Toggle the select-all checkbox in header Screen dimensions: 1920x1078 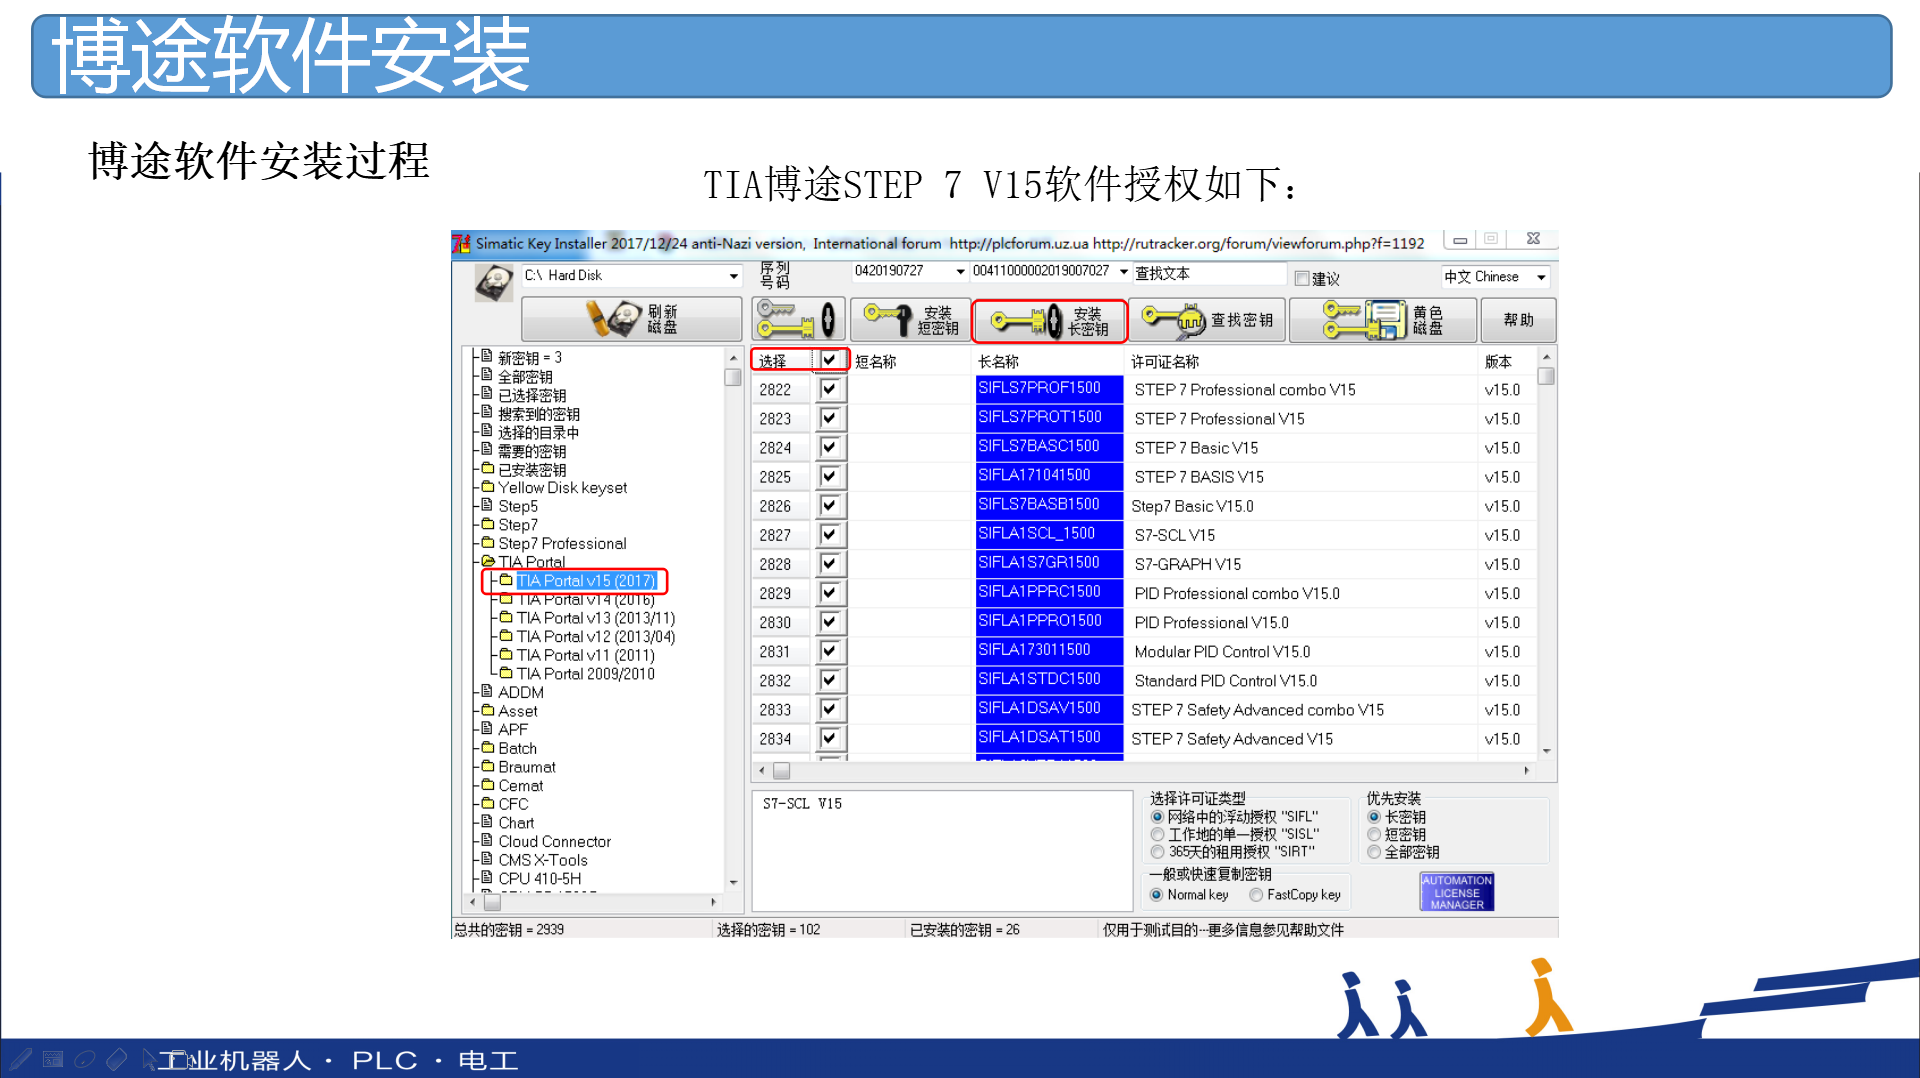(x=829, y=360)
